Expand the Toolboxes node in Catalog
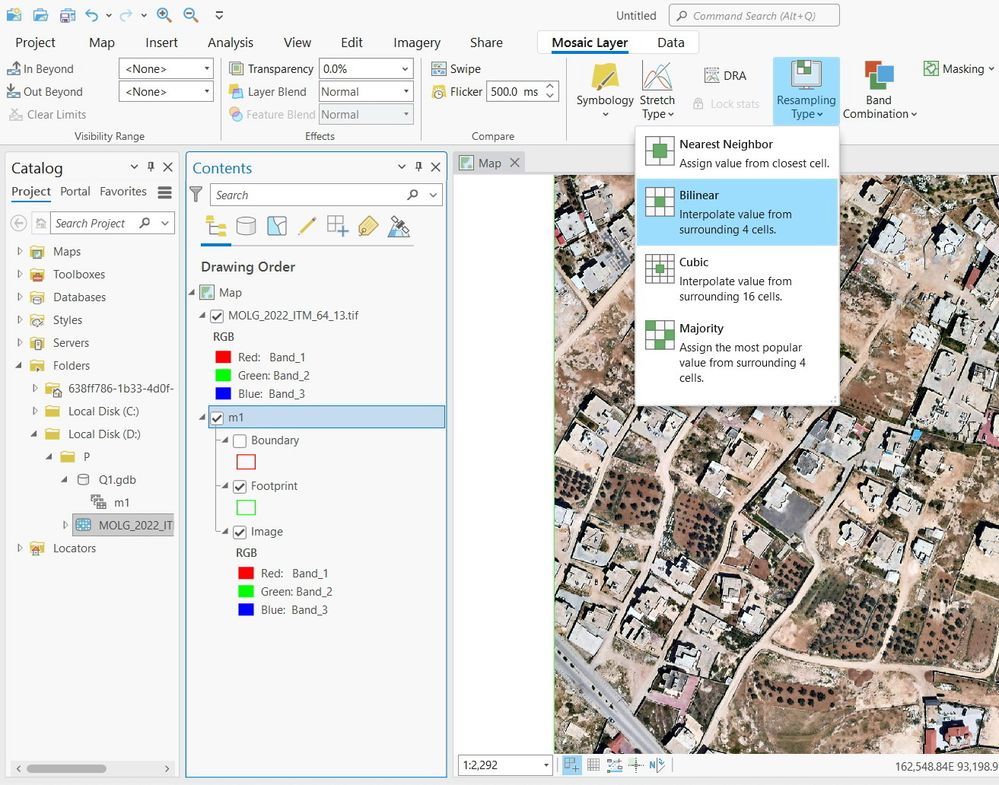 (19, 274)
